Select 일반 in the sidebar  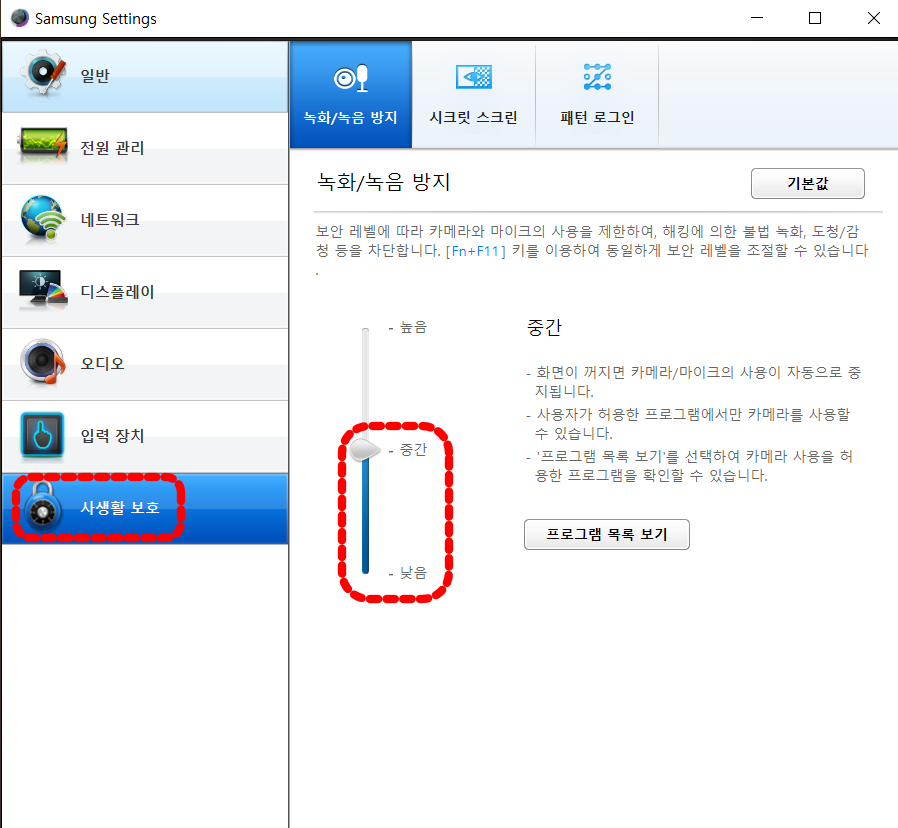pyautogui.click(x=145, y=77)
